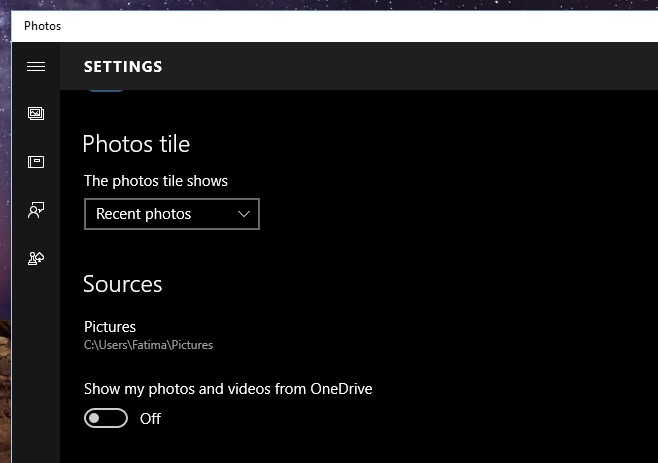Viewport: 658px width, 463px height.
Task: Click the account cloud upload sidebar icon
Action: [x=36, y=259]
